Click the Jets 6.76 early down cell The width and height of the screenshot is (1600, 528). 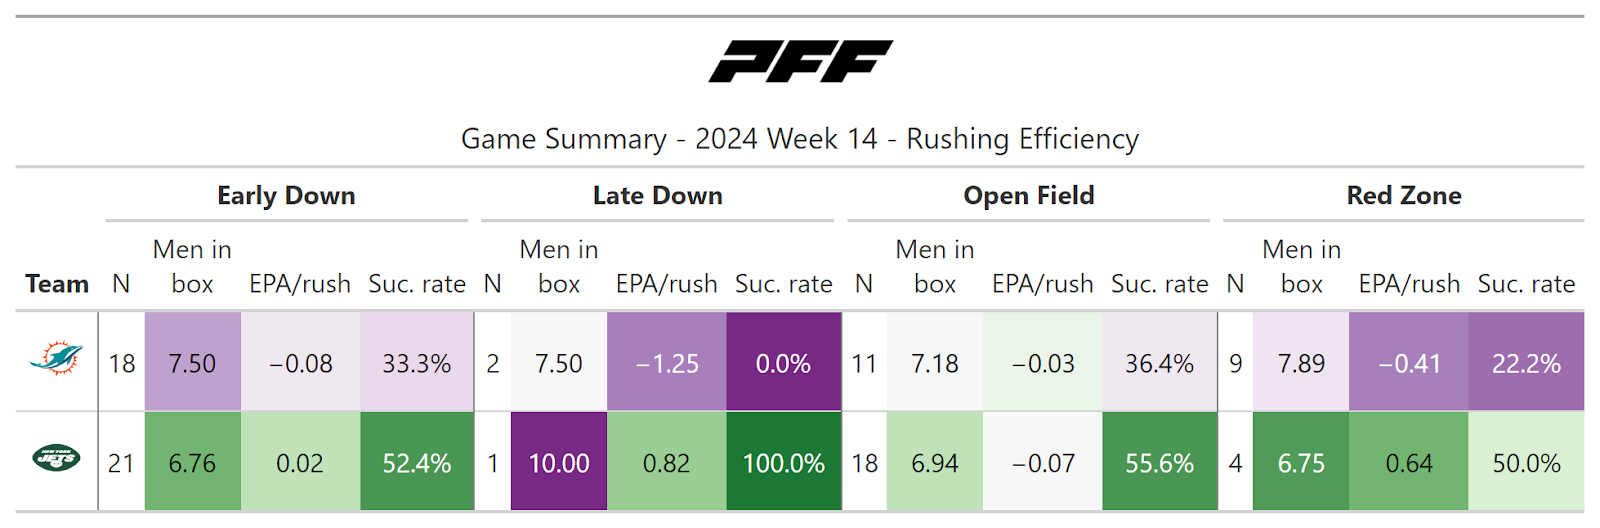(x=192, y=463)
